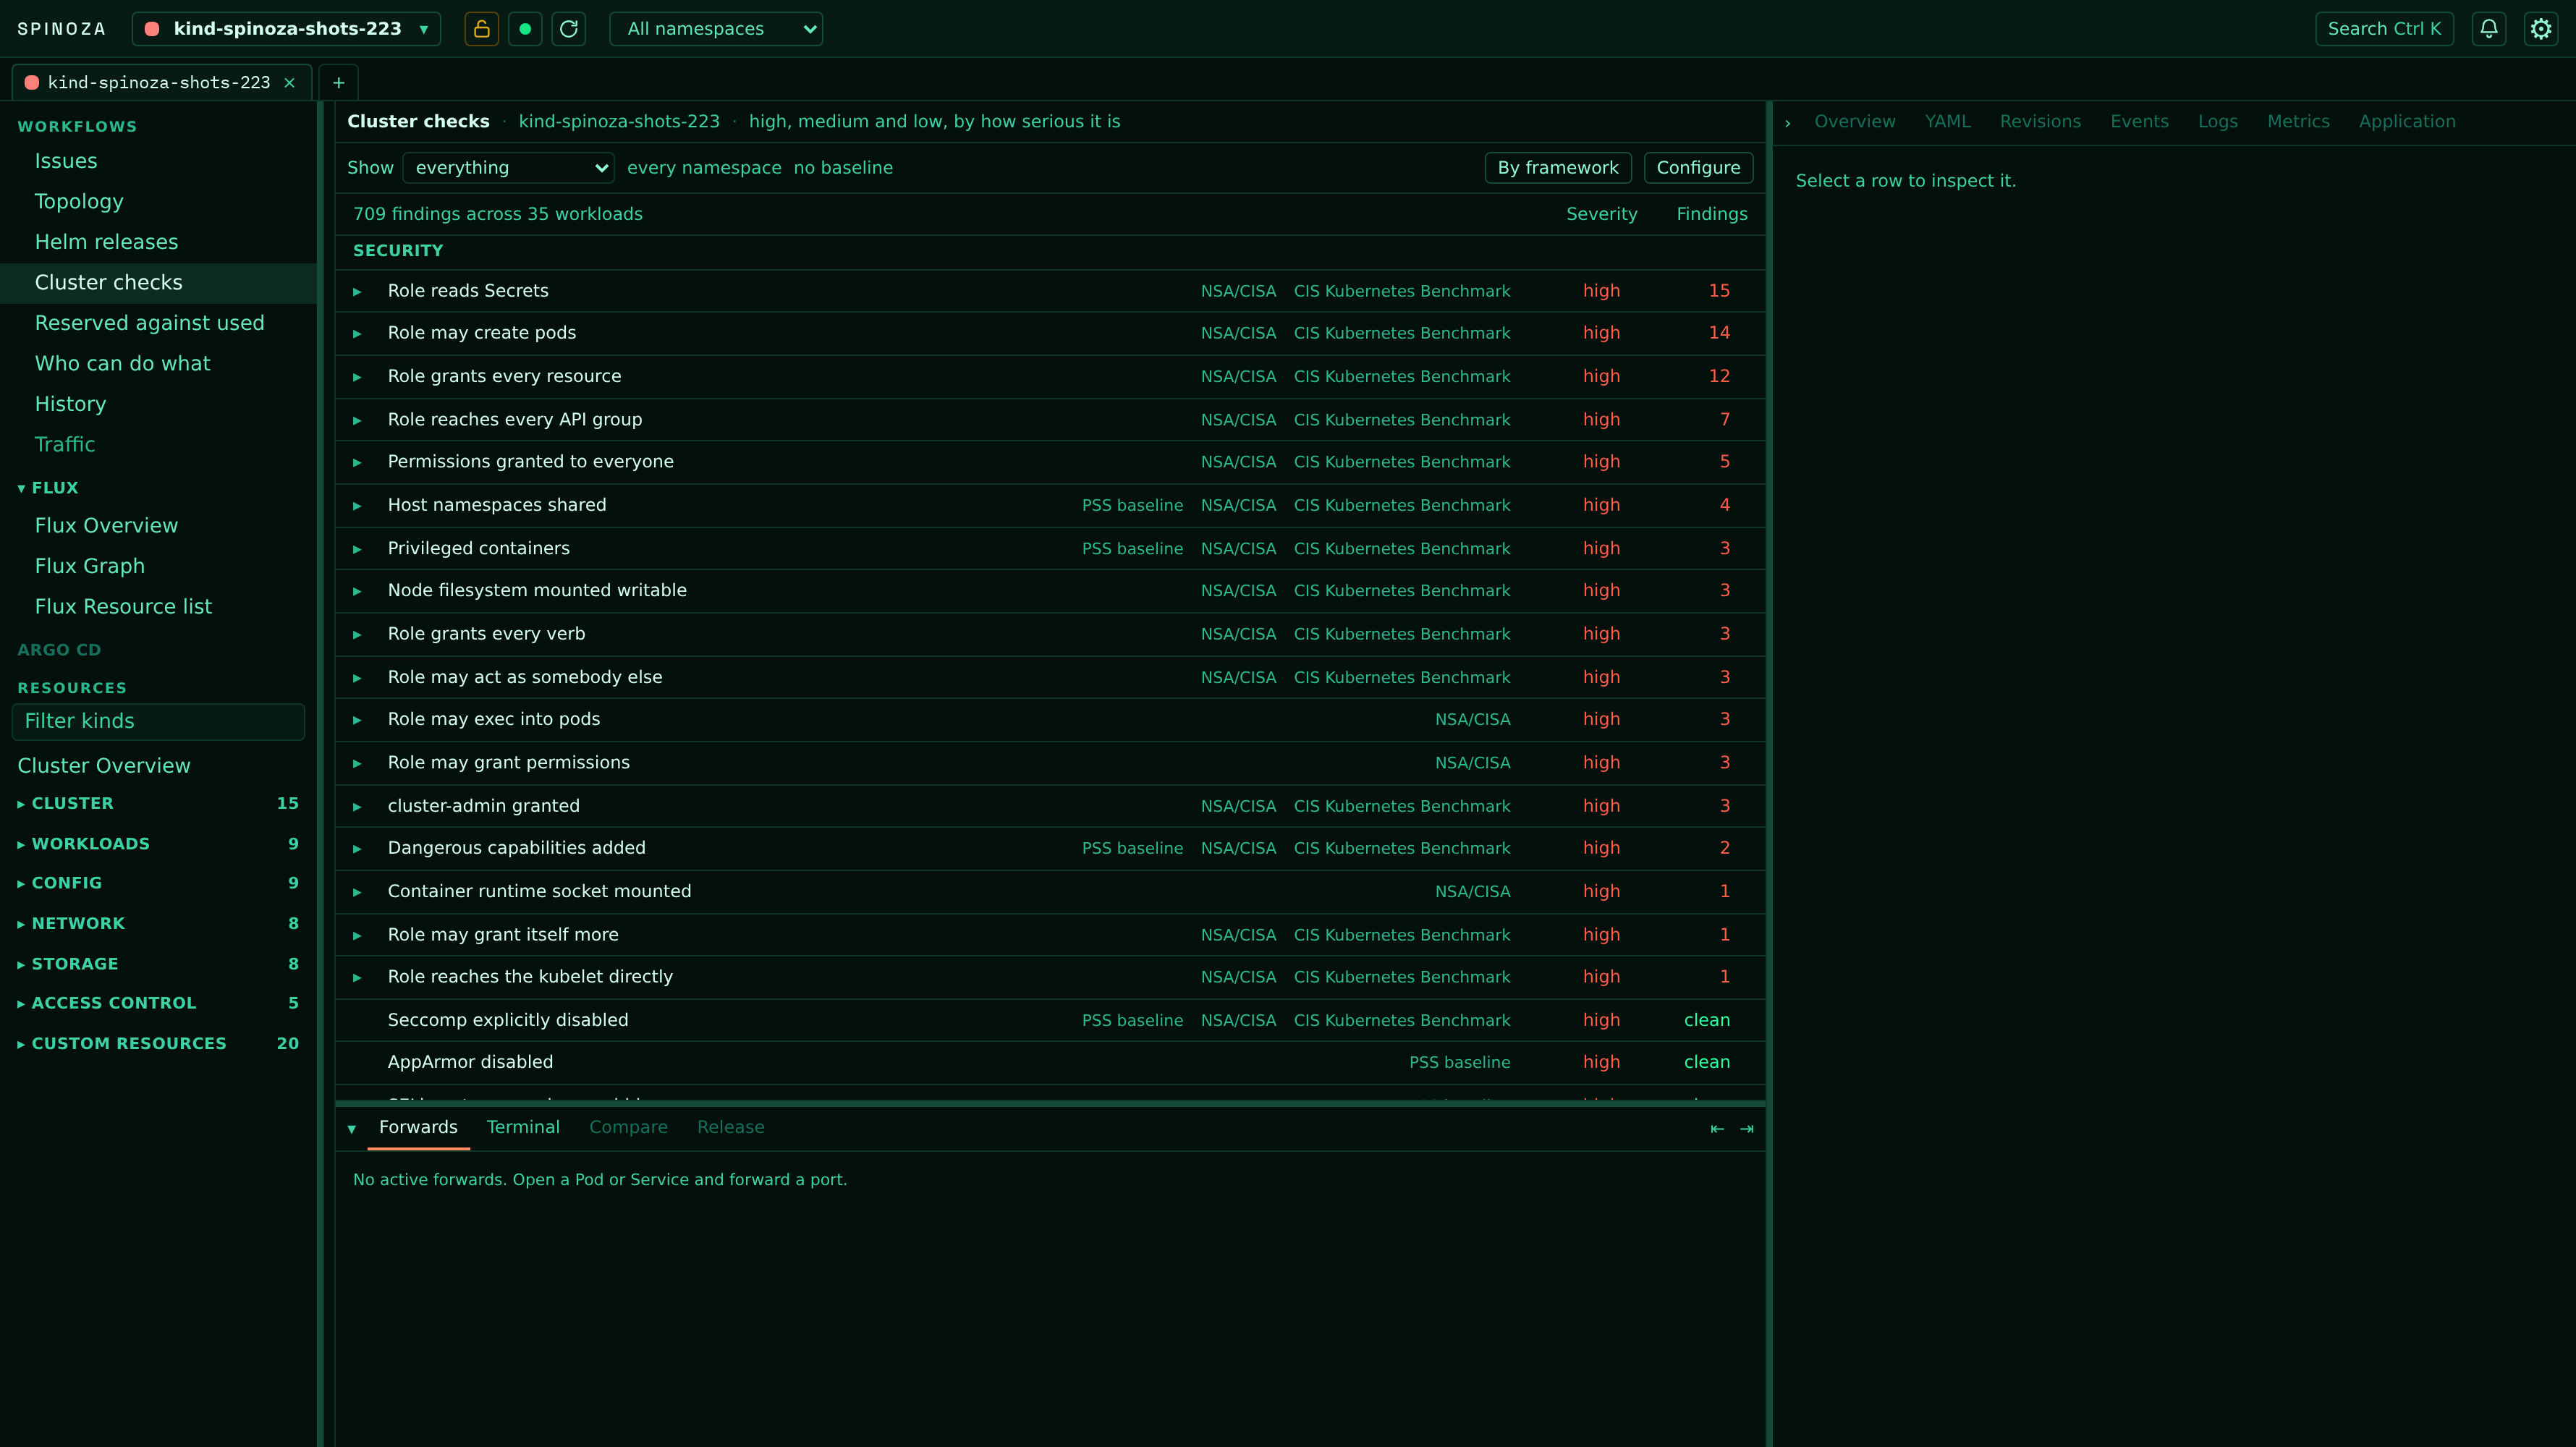Add a new cluster tab with plus
2576x1447 pixels.
(x=338, y=83)
